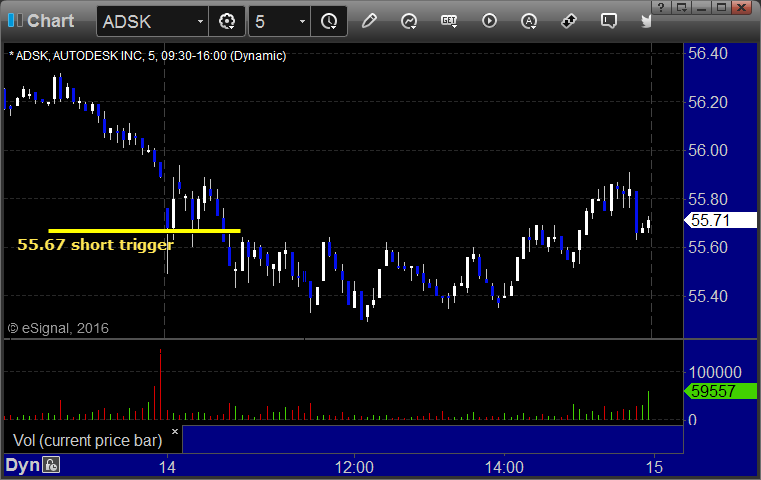
Task: Click the 14:00 time axis label
Action: click(504, 468)
